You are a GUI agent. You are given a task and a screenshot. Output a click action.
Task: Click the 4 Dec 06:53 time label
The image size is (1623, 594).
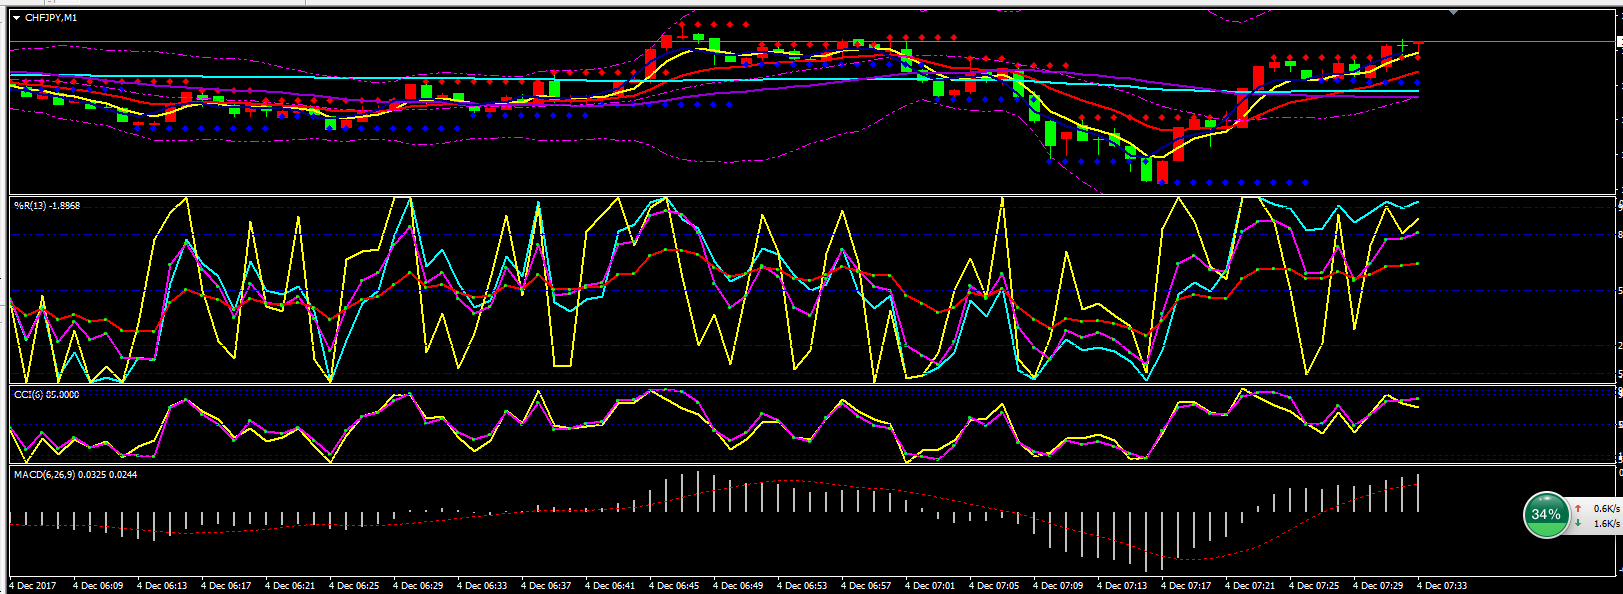(802, 585)
